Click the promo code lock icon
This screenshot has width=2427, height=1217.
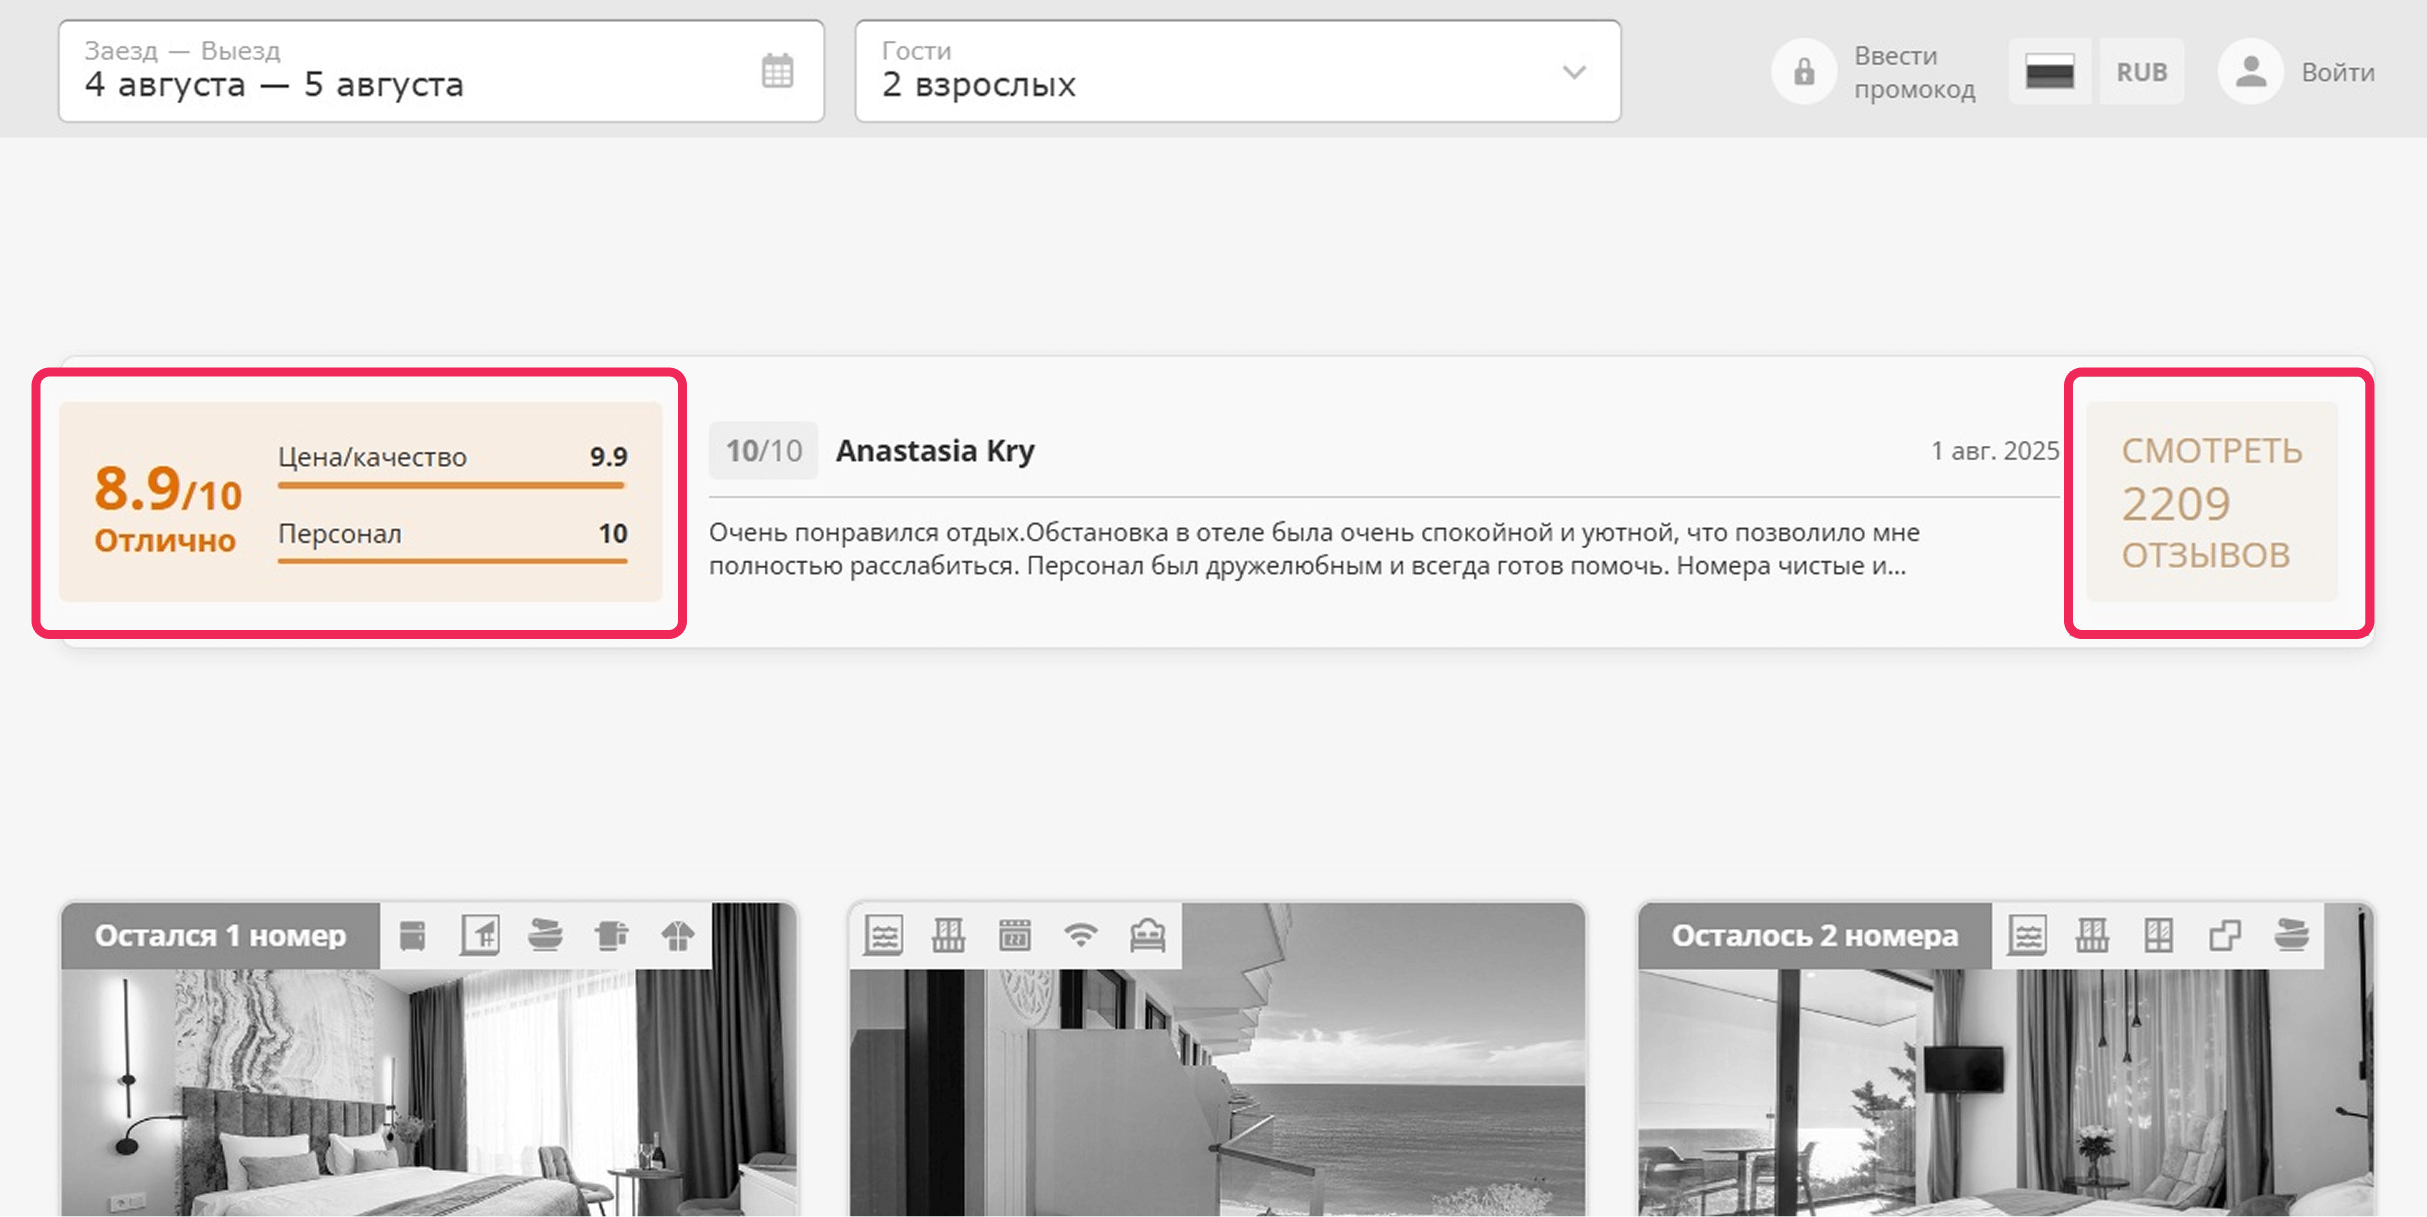1803,72
